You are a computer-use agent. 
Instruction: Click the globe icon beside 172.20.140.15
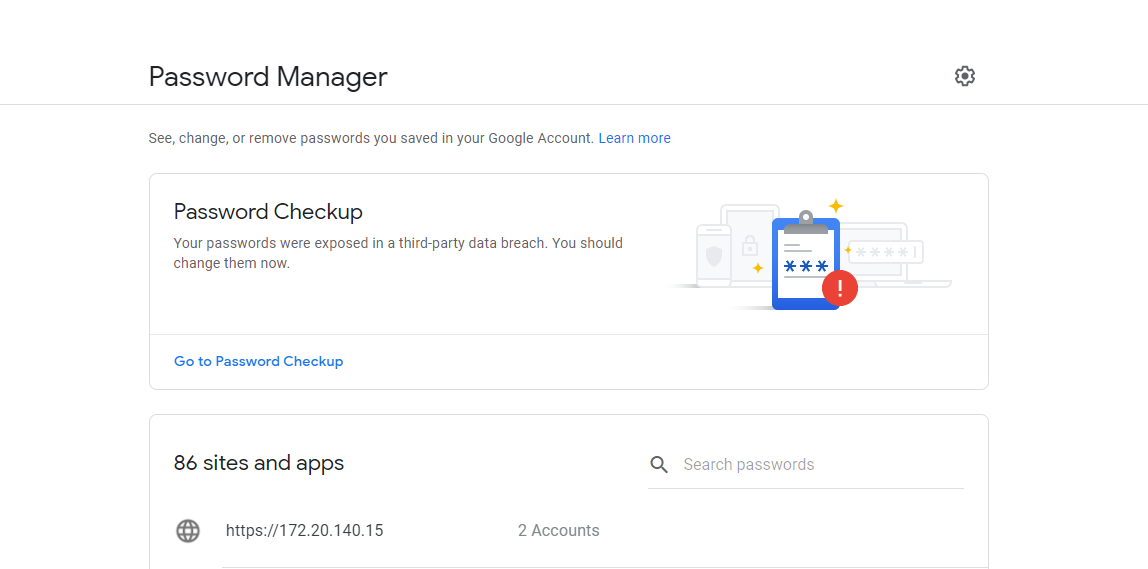click(x=188, y=531)
